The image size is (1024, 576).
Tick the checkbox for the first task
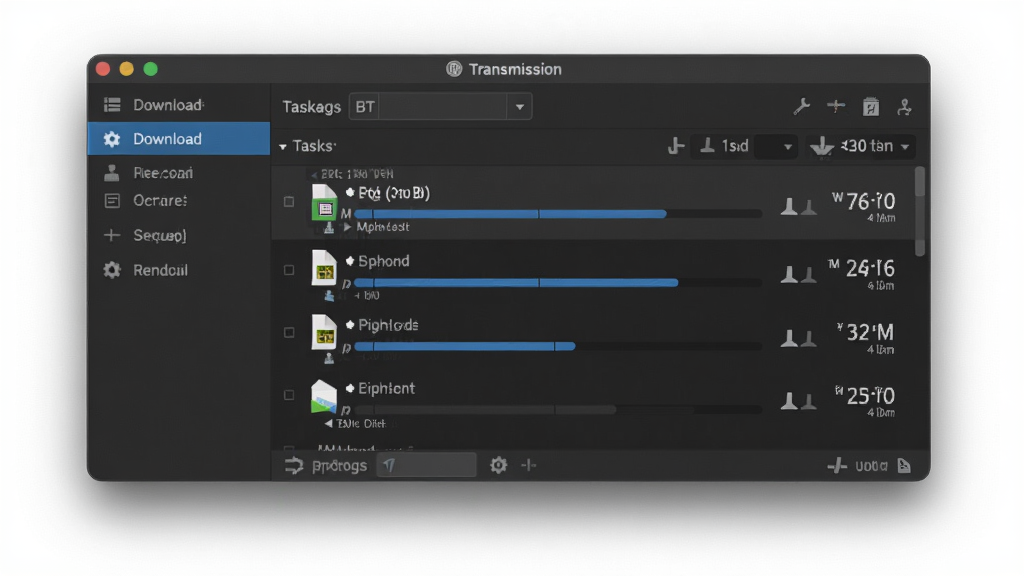(x=289, y=202)
